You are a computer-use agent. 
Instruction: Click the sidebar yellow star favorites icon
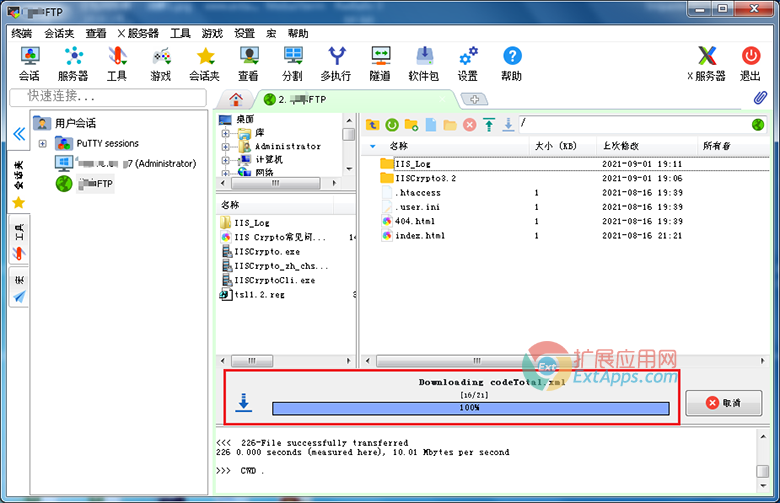pos(19,202)
